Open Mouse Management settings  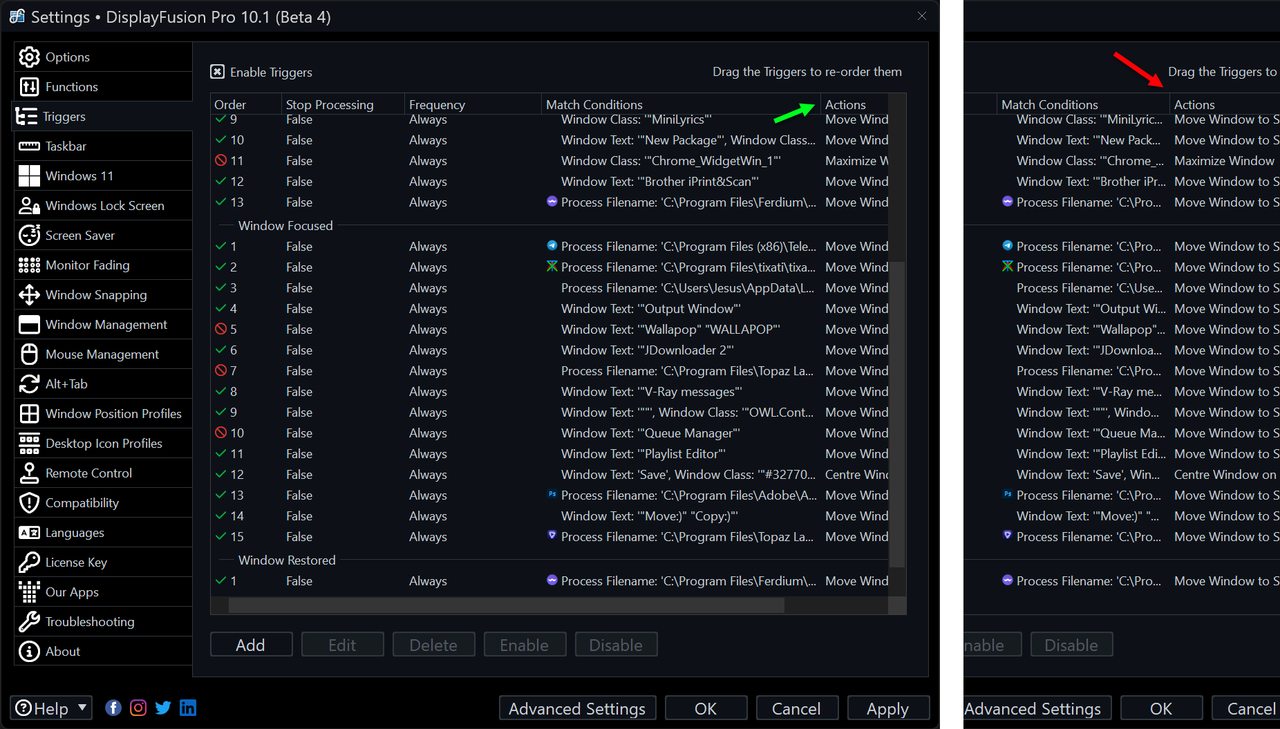tap(102, 354)
